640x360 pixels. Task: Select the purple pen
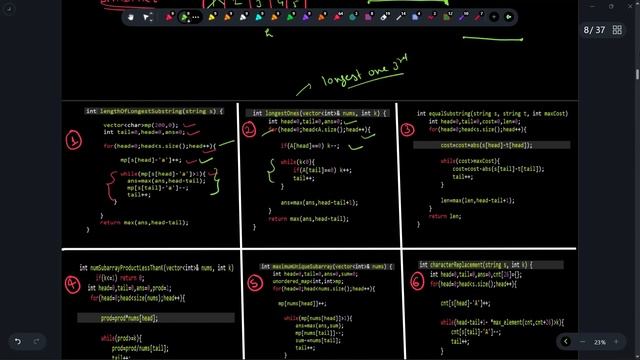coord(306,17)
